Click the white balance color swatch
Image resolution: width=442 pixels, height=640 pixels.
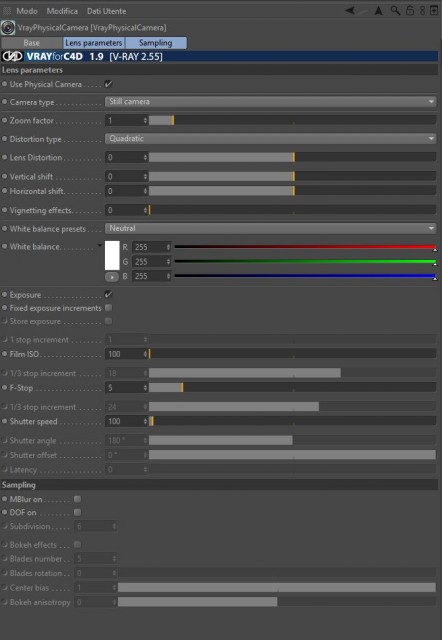(x=112, y=256)
